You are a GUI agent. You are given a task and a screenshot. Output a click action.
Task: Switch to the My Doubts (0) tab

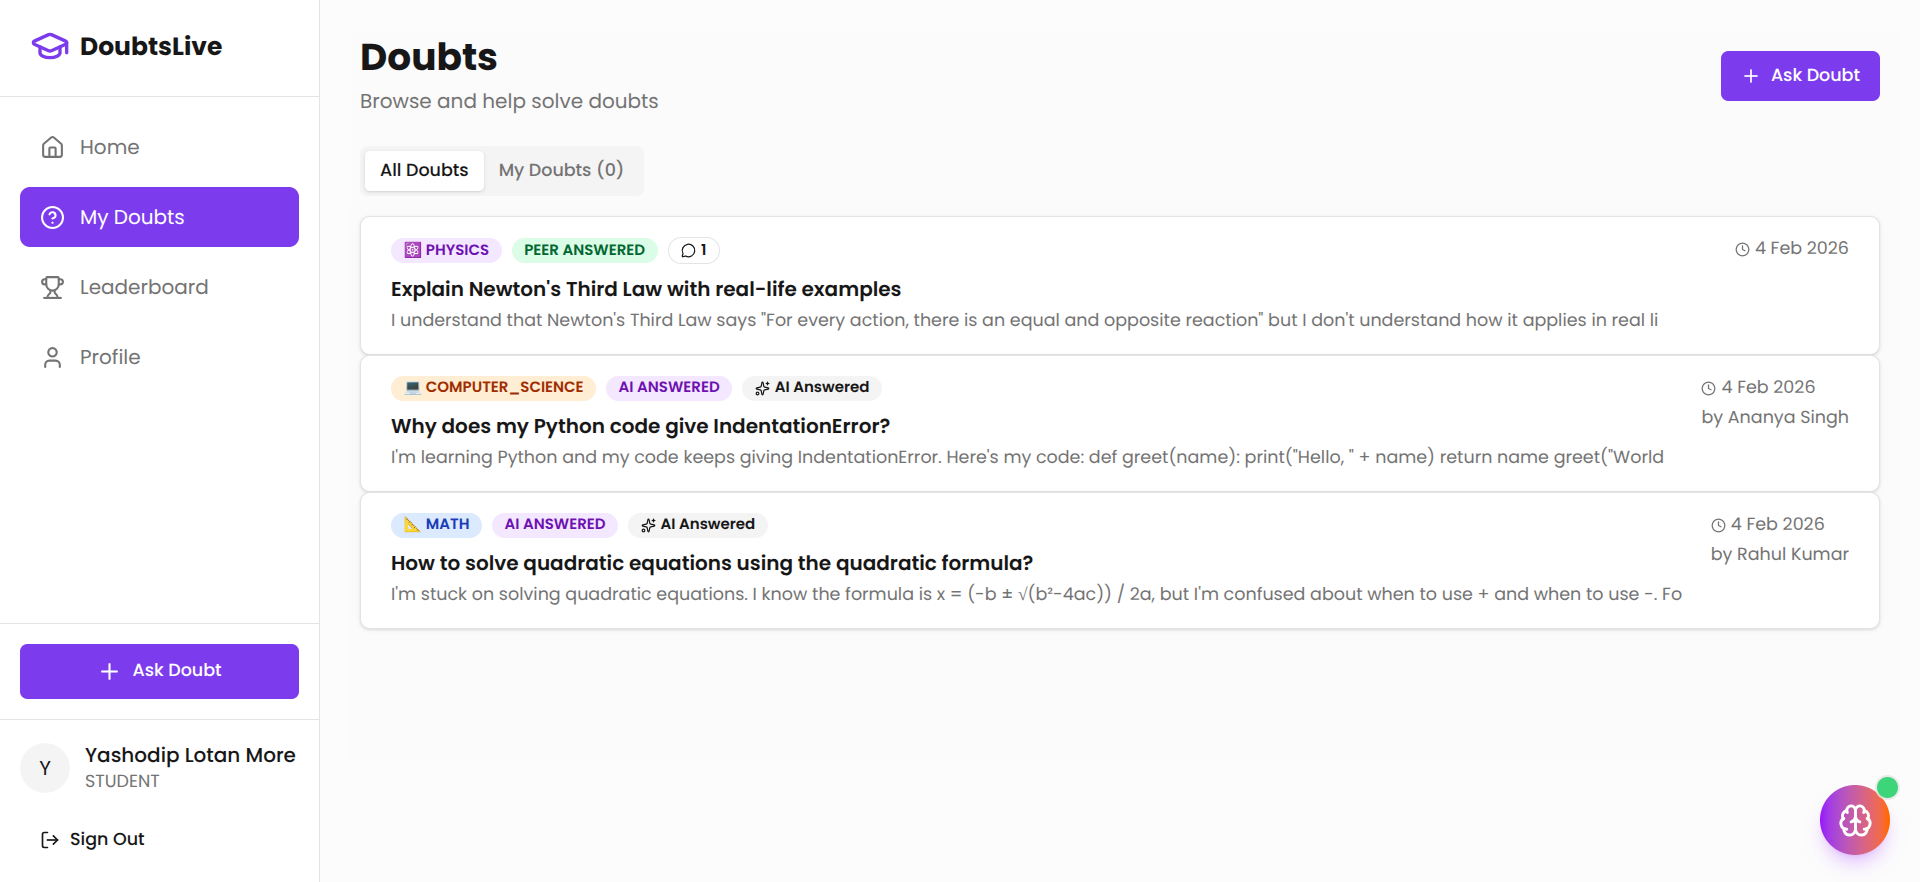point(560,170)
